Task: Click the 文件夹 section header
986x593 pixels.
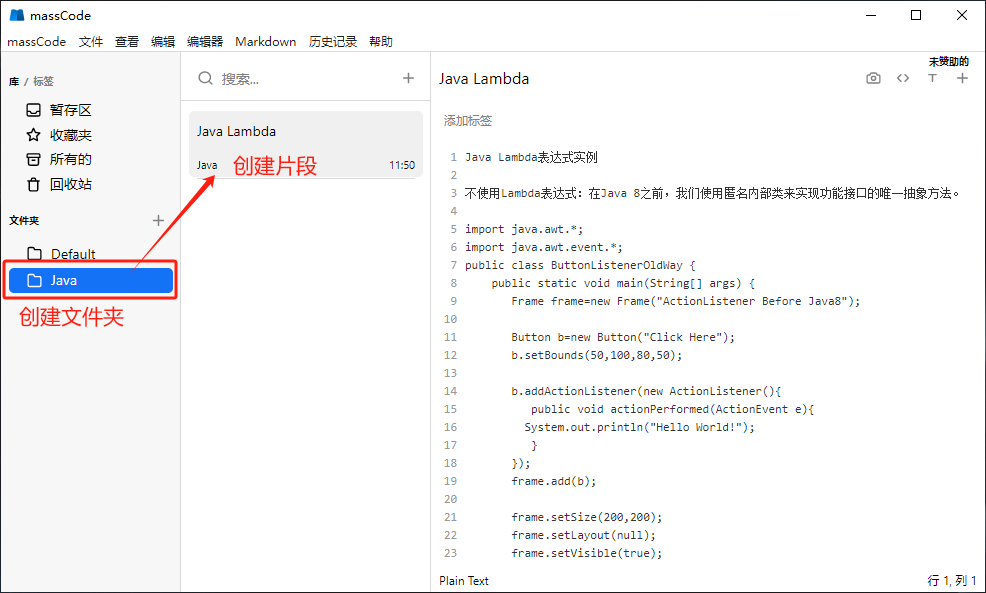Action: coord(24,220)
